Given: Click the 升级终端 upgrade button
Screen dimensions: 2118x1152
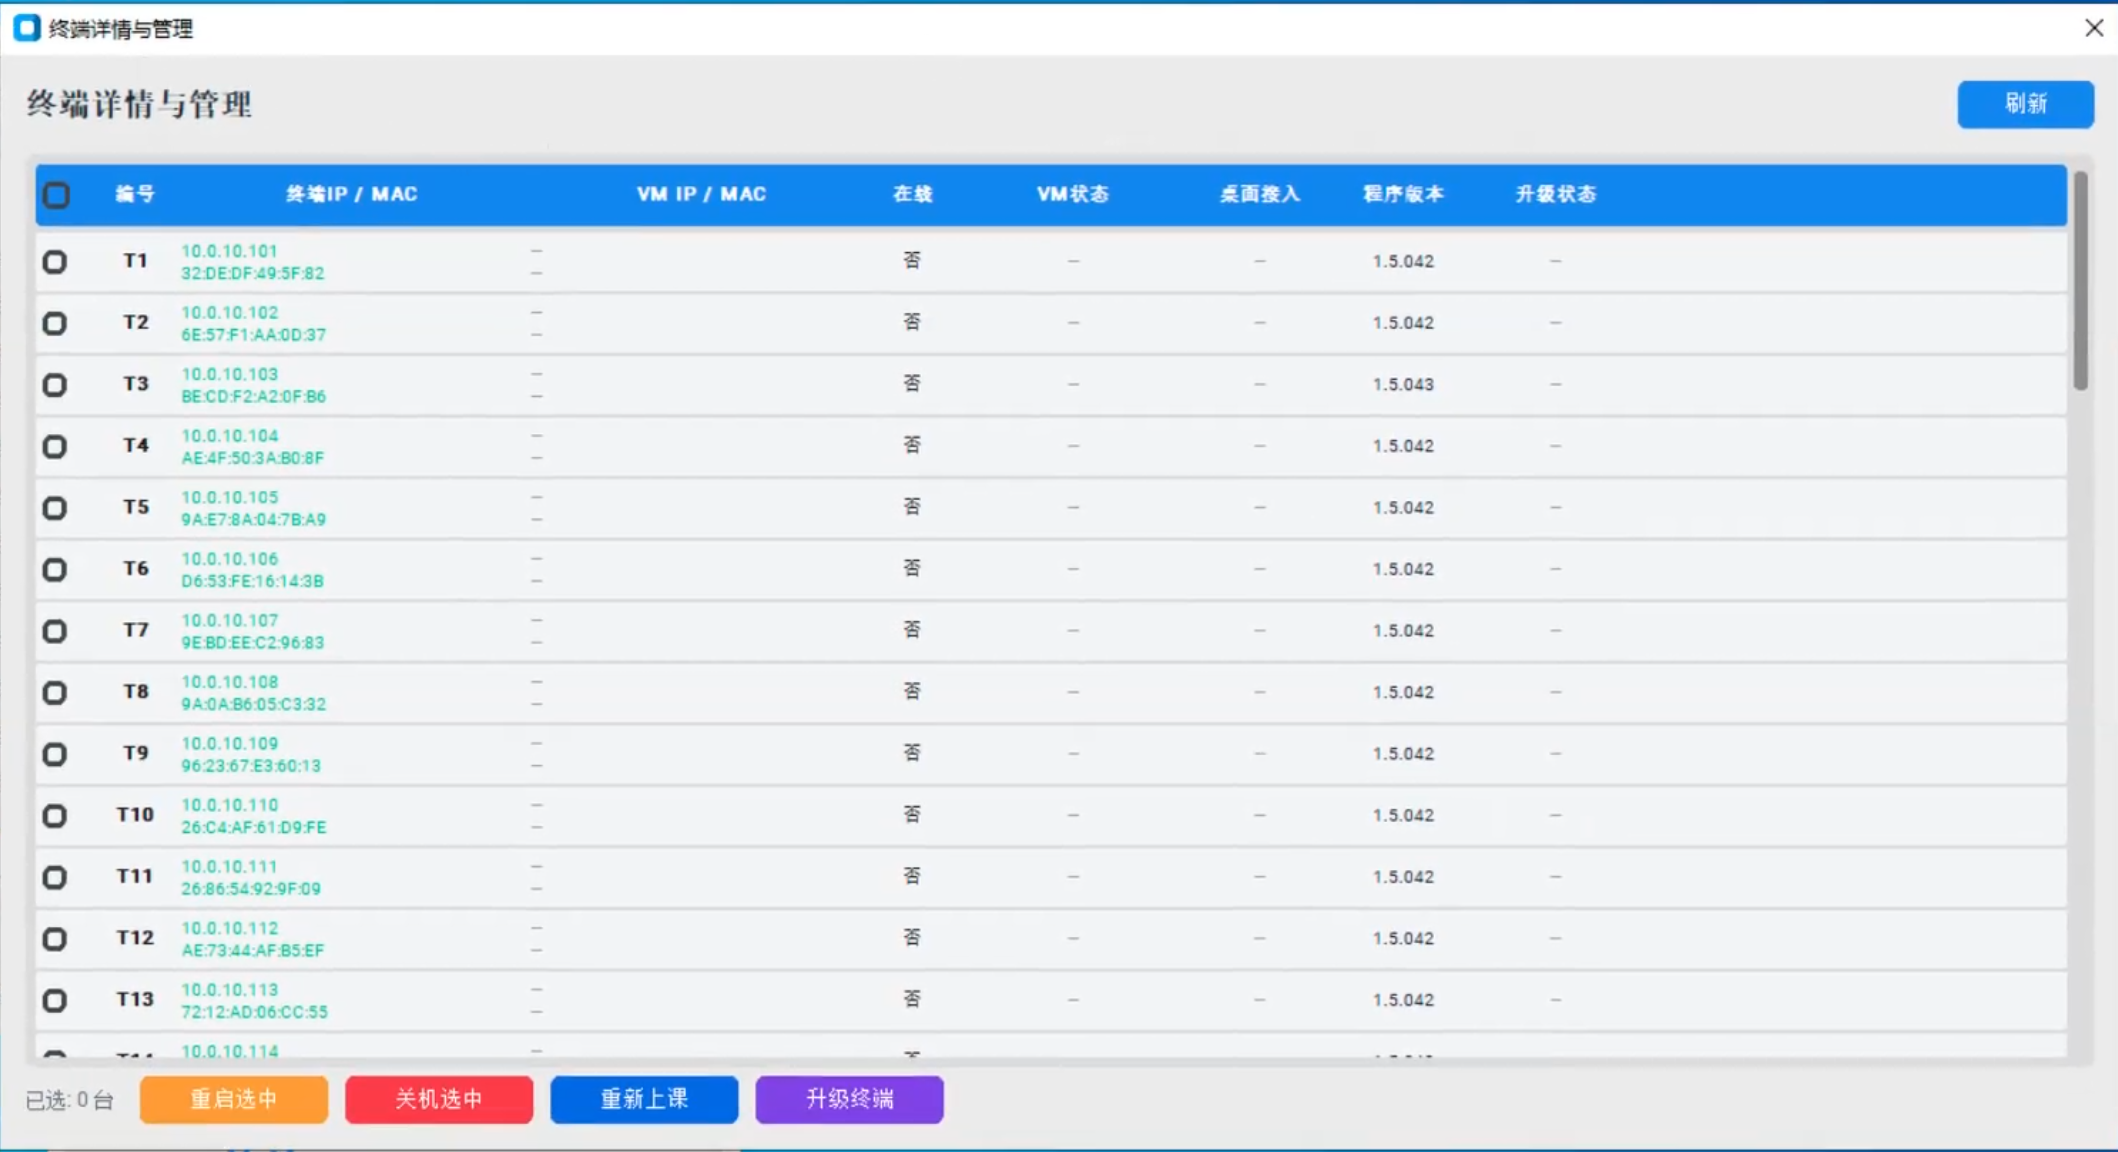Looking at the screenshot, I should pos(849,1099).
